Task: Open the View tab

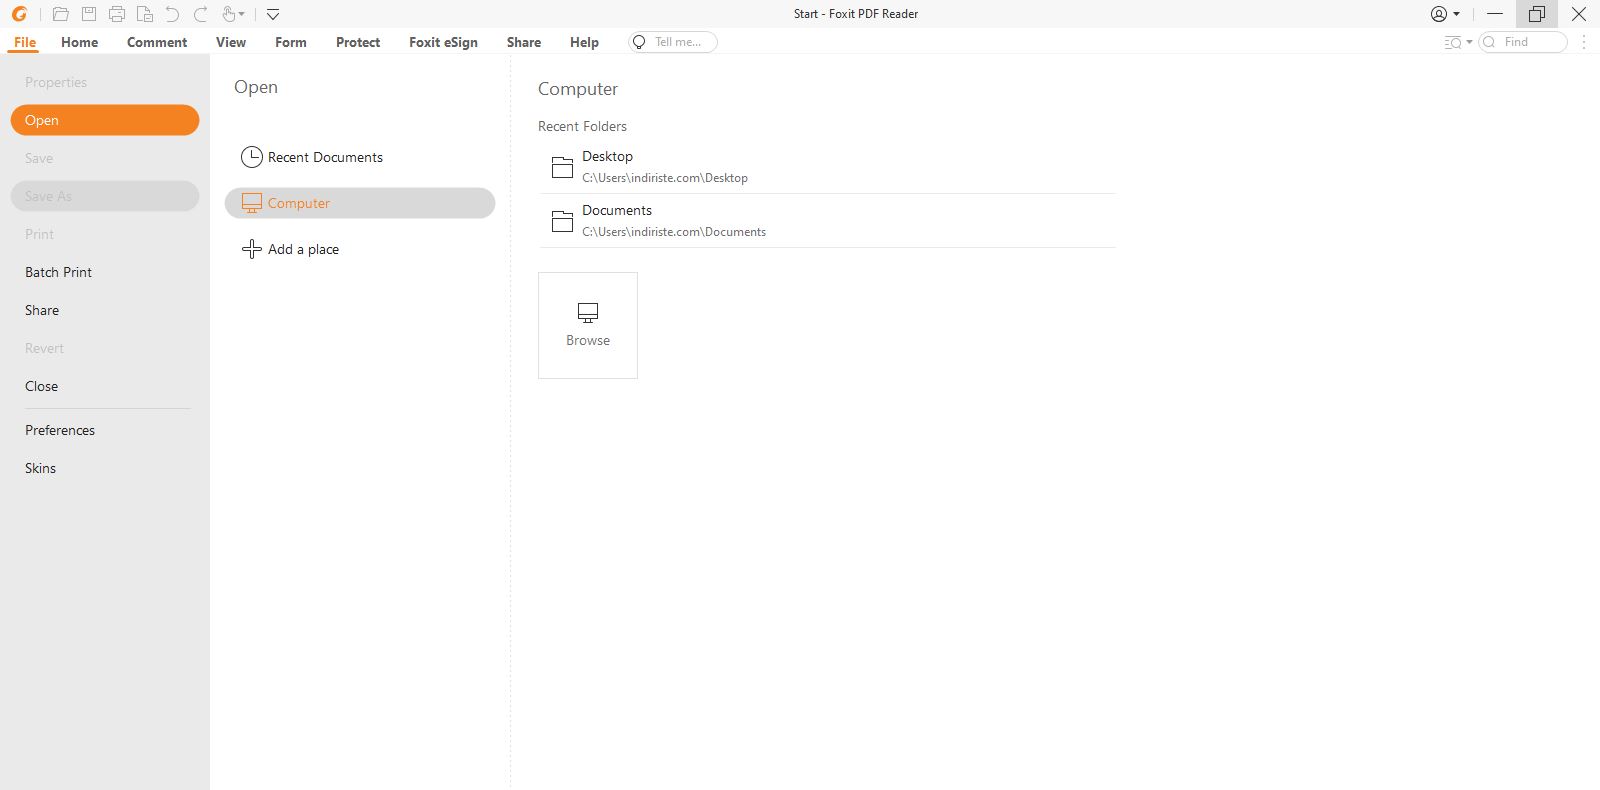Action: [x=231, y=42]
